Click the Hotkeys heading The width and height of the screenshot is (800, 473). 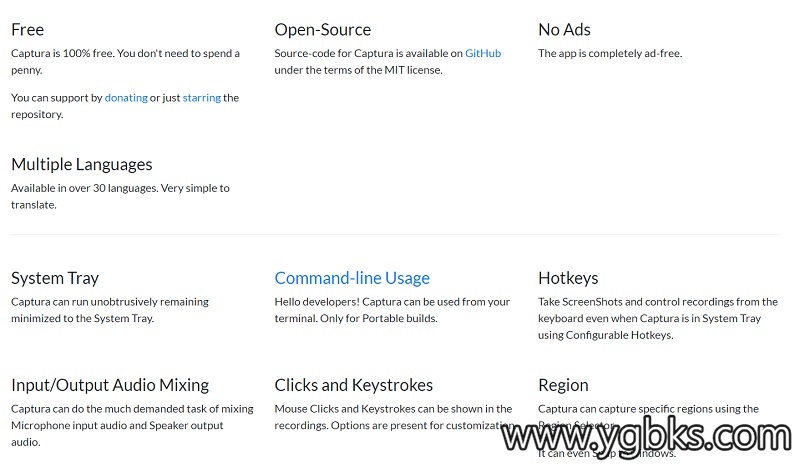coord(568,278)
